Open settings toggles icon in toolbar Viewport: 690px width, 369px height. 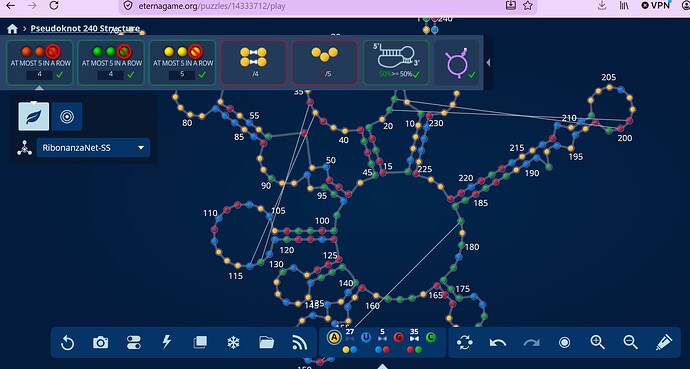tap(134, 342)
